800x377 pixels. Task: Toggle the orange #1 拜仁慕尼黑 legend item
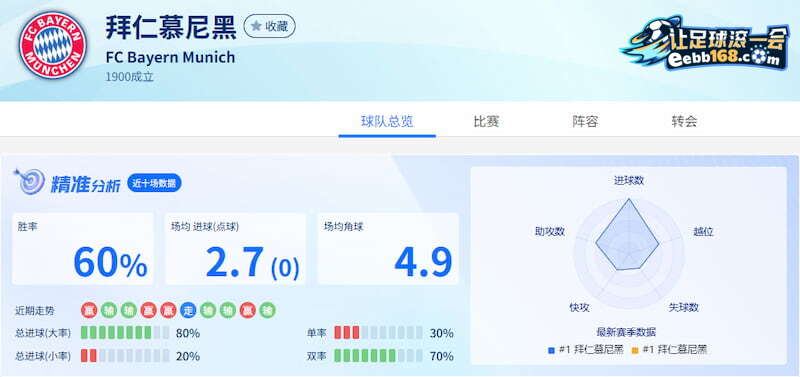pyautogui.click(x=669, y=350)
